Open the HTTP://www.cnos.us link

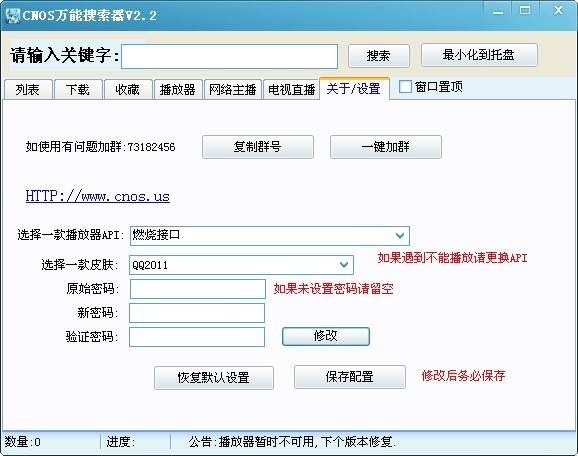tap(98, 196)
